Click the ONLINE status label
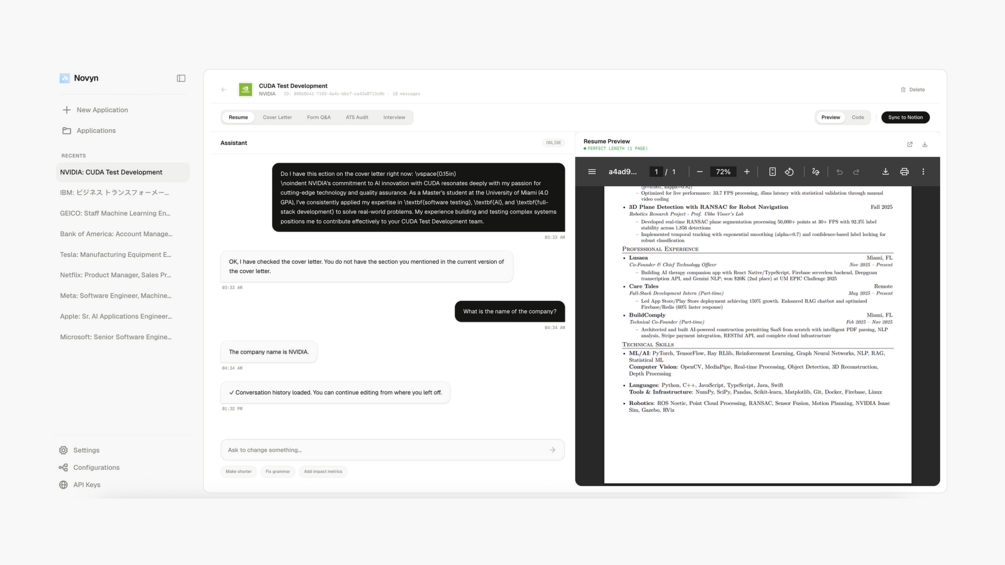The height and width of the screenshot is (565, 1005). [x=553, y=143]
